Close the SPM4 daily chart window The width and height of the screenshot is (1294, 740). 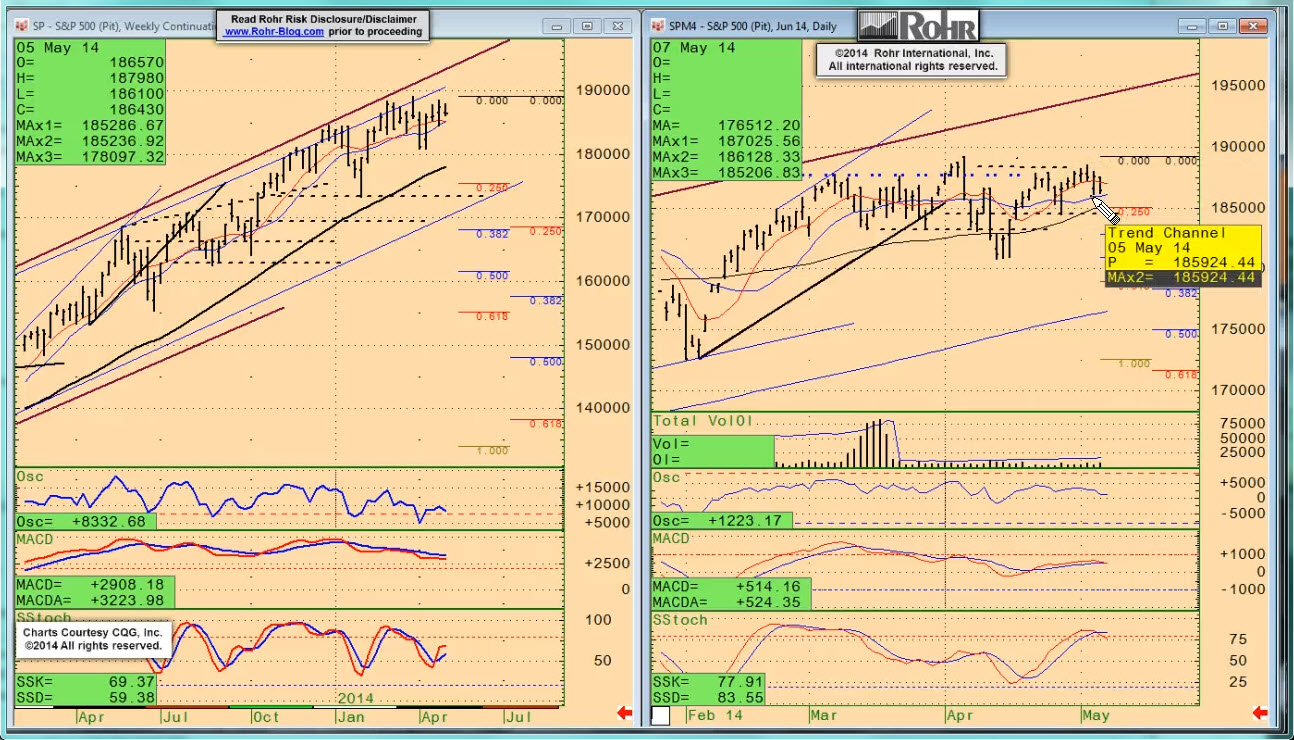(1252, 26)
